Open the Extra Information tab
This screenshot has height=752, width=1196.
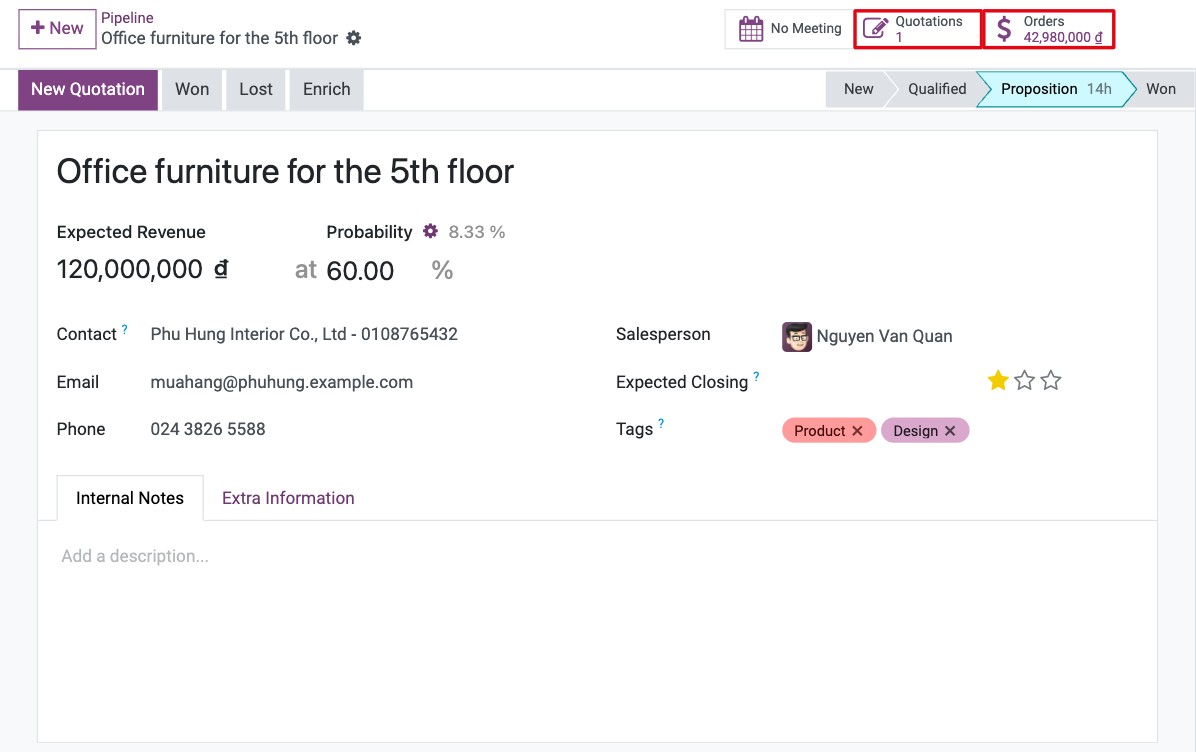[288, 498]
